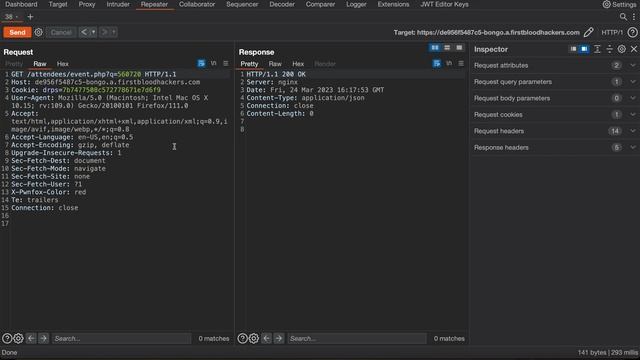The height and width of the screenshot is (360, 640).
Task: Open request search help icon
Action: point(7,338)
